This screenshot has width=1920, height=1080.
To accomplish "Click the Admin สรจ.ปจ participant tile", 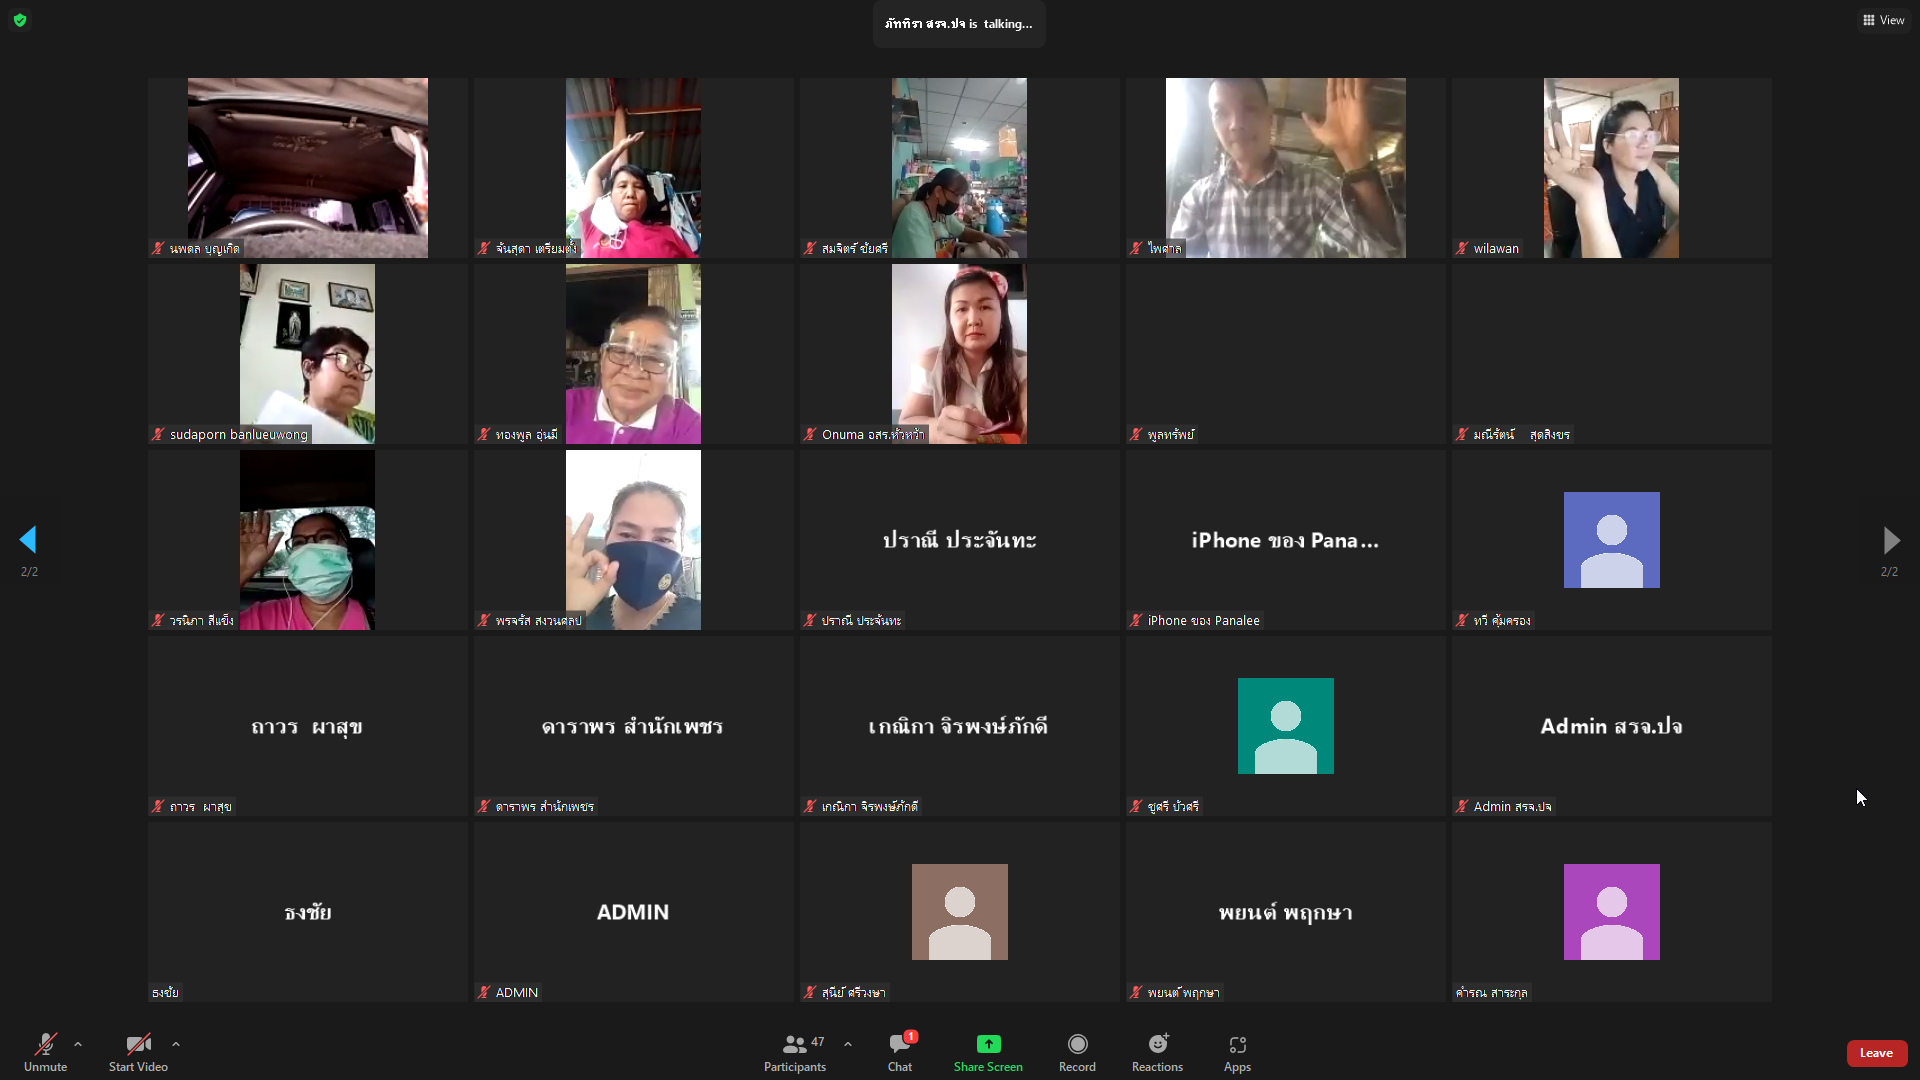I will (x=1611, y=726).
